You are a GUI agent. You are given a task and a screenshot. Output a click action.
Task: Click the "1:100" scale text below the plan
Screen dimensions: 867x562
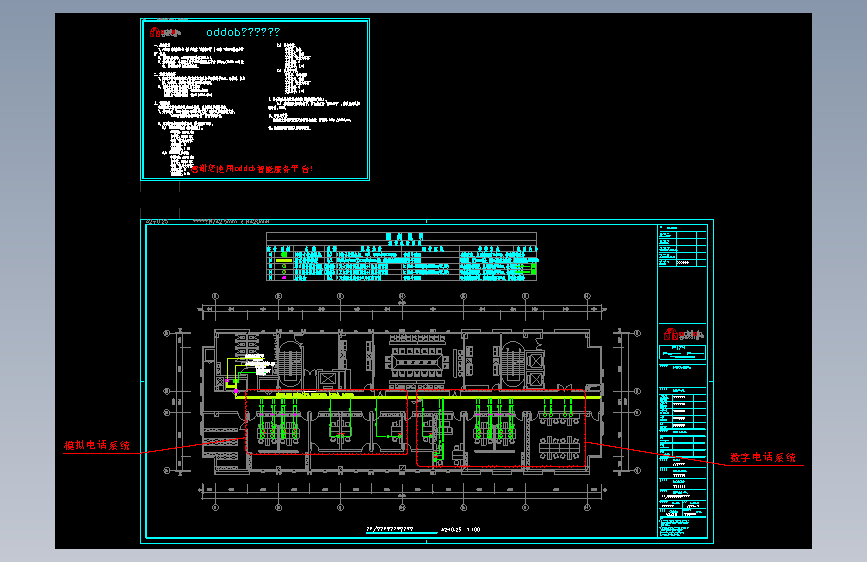(x=474, y=529)
